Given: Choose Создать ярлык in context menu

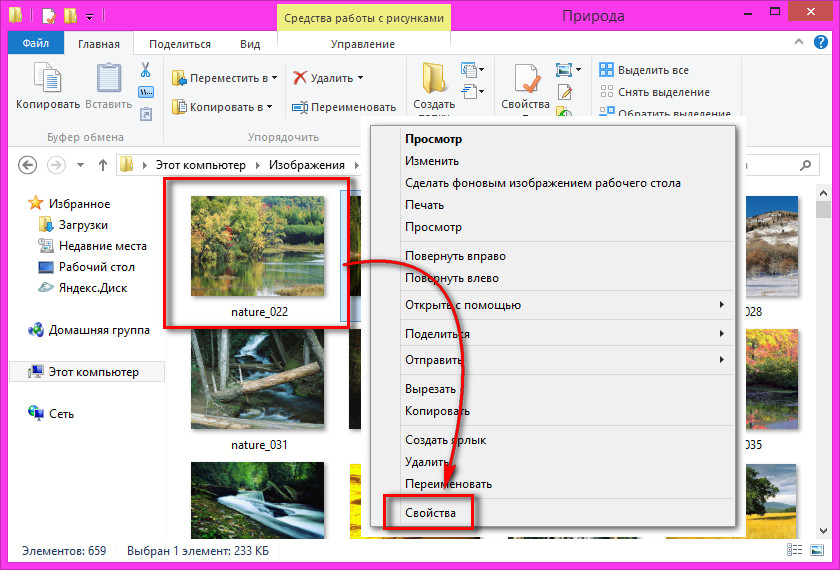Looking at the screenshot, I should click(446, 440).
